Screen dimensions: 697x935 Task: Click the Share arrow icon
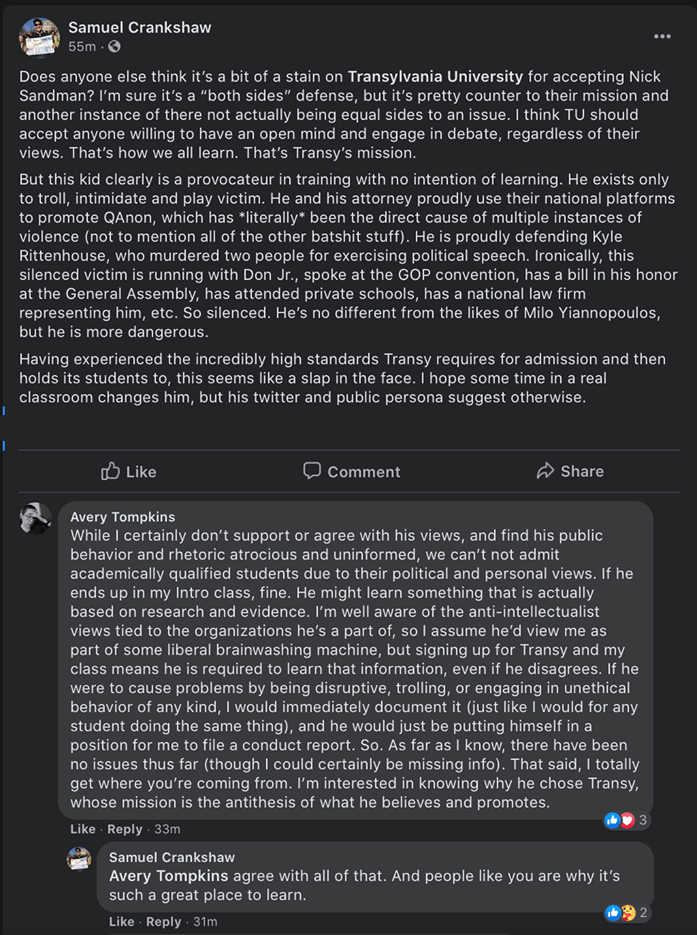(x=545, y=471)
